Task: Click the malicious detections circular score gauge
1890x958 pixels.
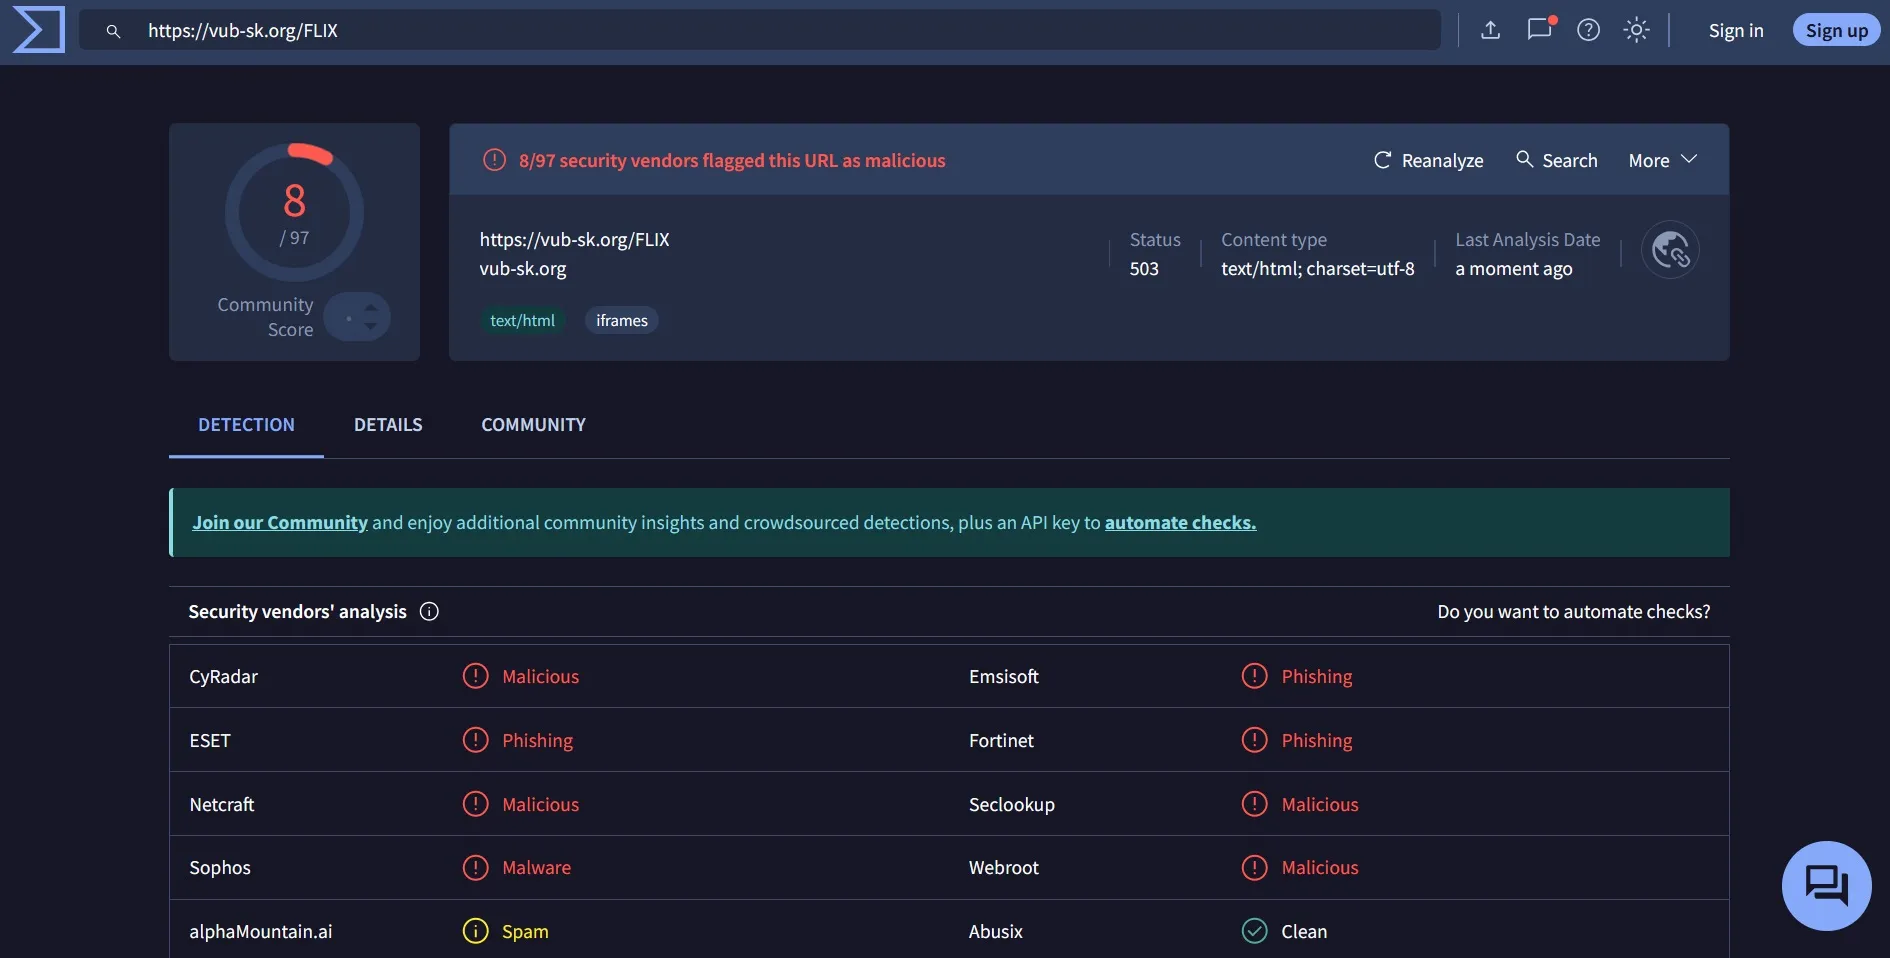Action: 294,210
